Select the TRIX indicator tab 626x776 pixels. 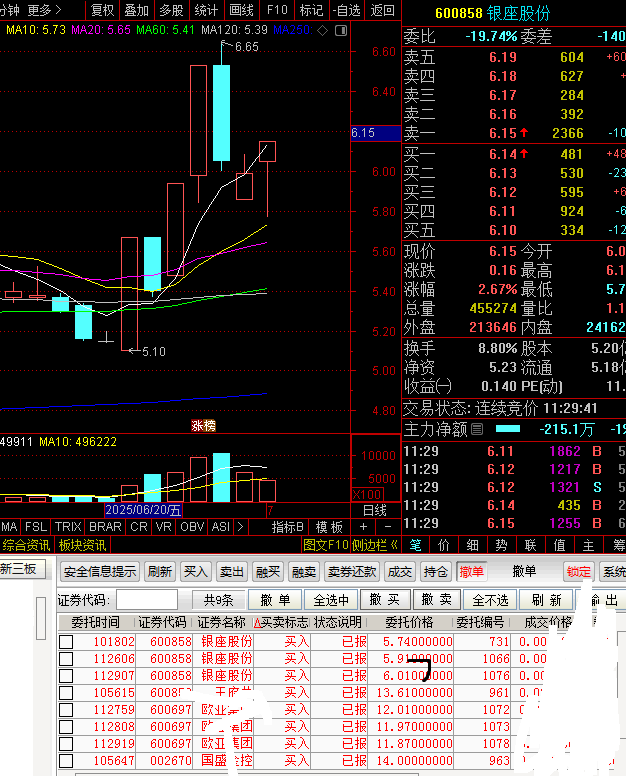point(68,527)
